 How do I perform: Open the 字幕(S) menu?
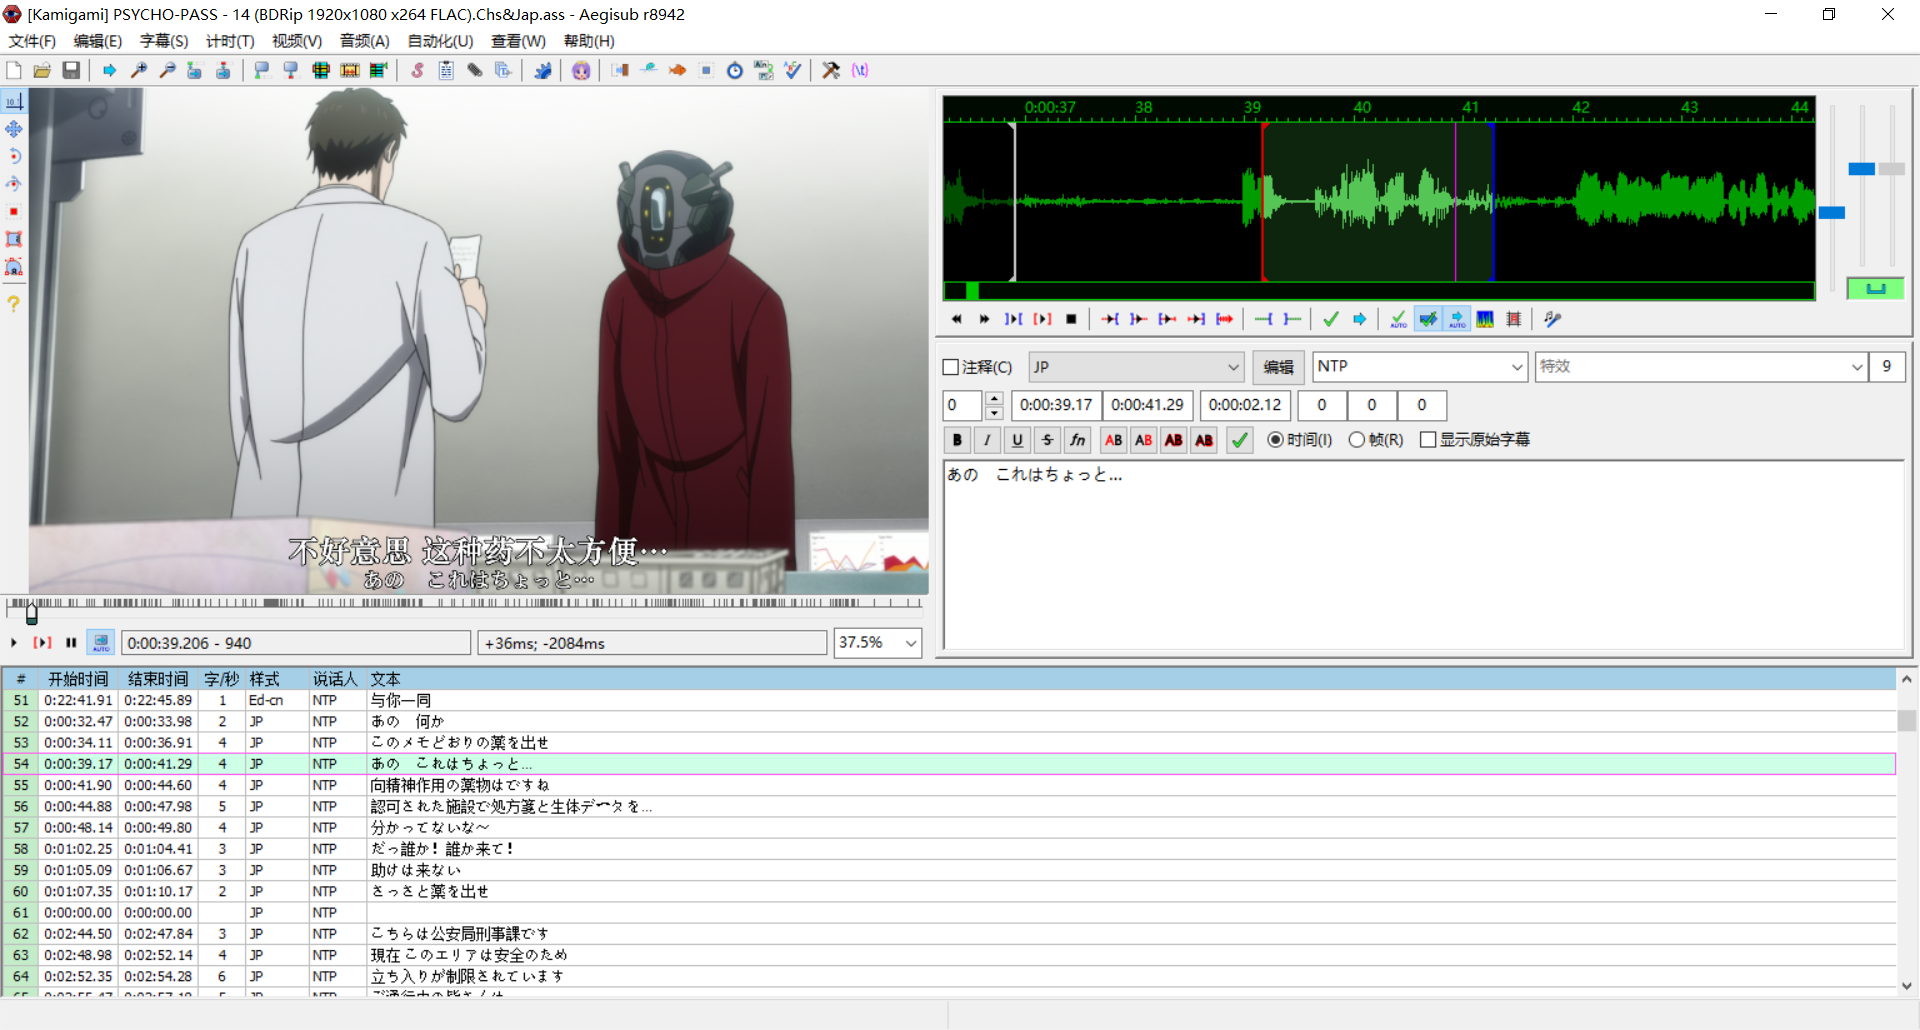coord(164,41)
